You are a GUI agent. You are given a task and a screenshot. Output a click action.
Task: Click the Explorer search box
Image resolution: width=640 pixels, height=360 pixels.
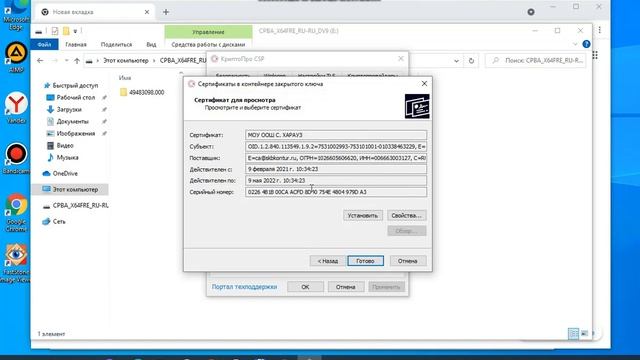tap(536, 60)
